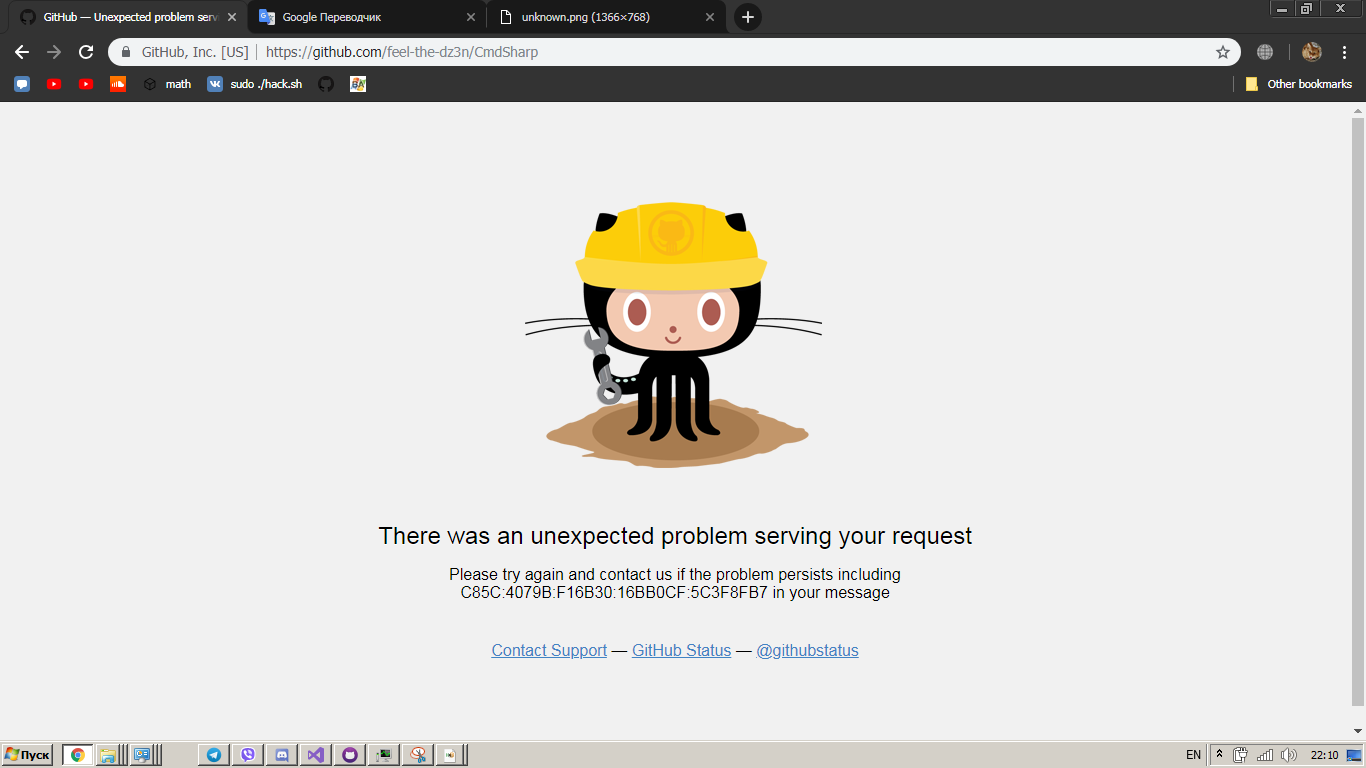This screenshot has width=1366, height=768.
Task: View site security lock info
Action: coord(126,52)
